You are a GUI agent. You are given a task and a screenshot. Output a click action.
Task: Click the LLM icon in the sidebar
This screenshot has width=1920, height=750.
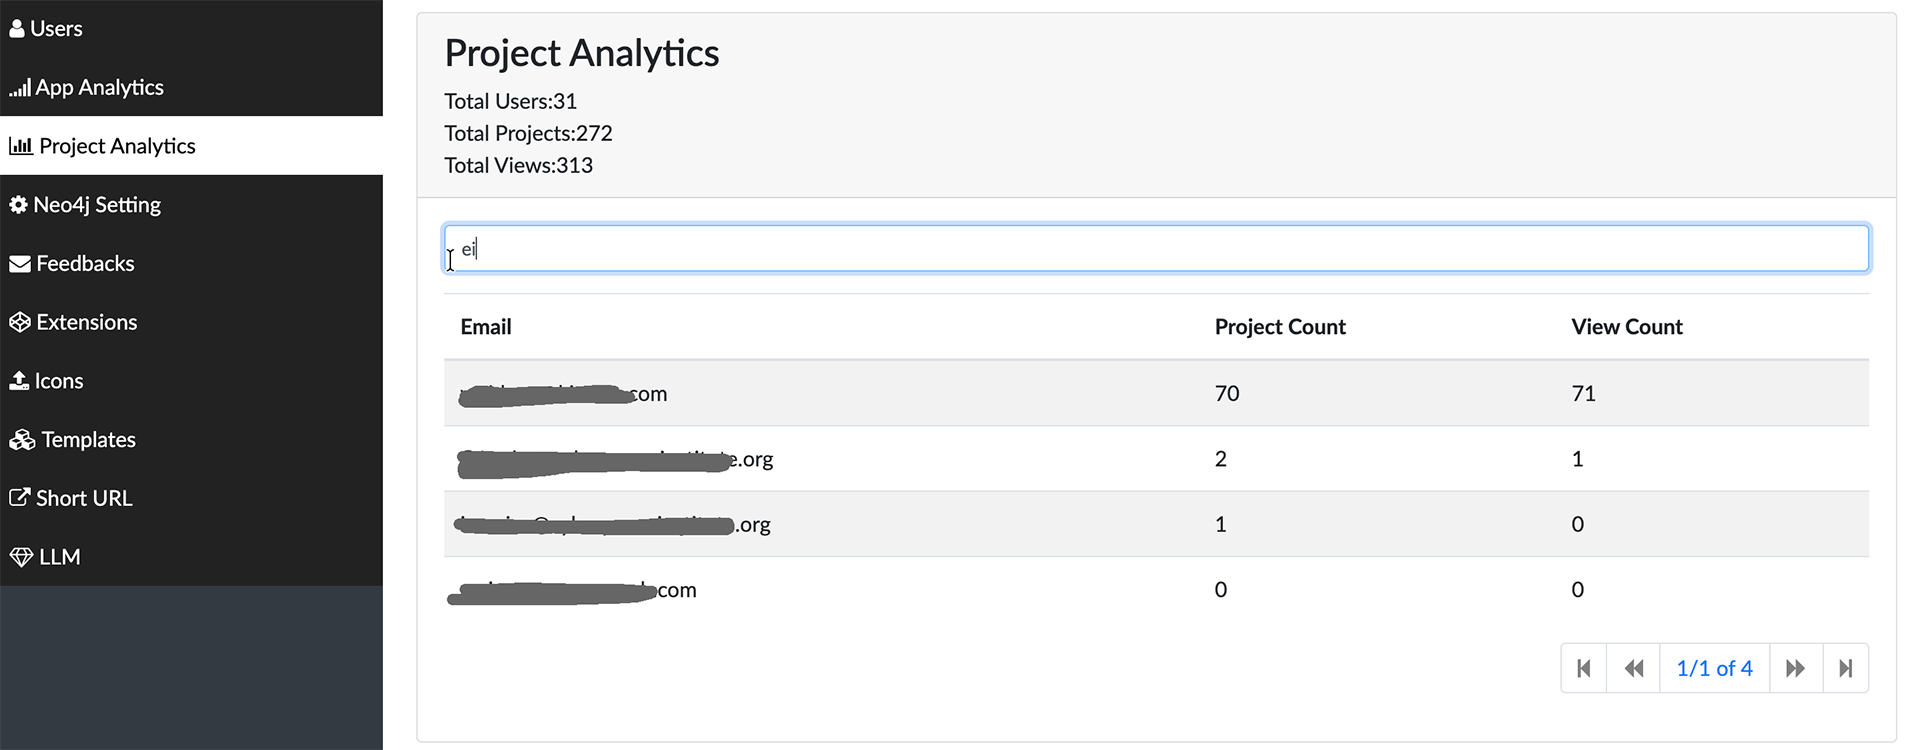[21, 556]
